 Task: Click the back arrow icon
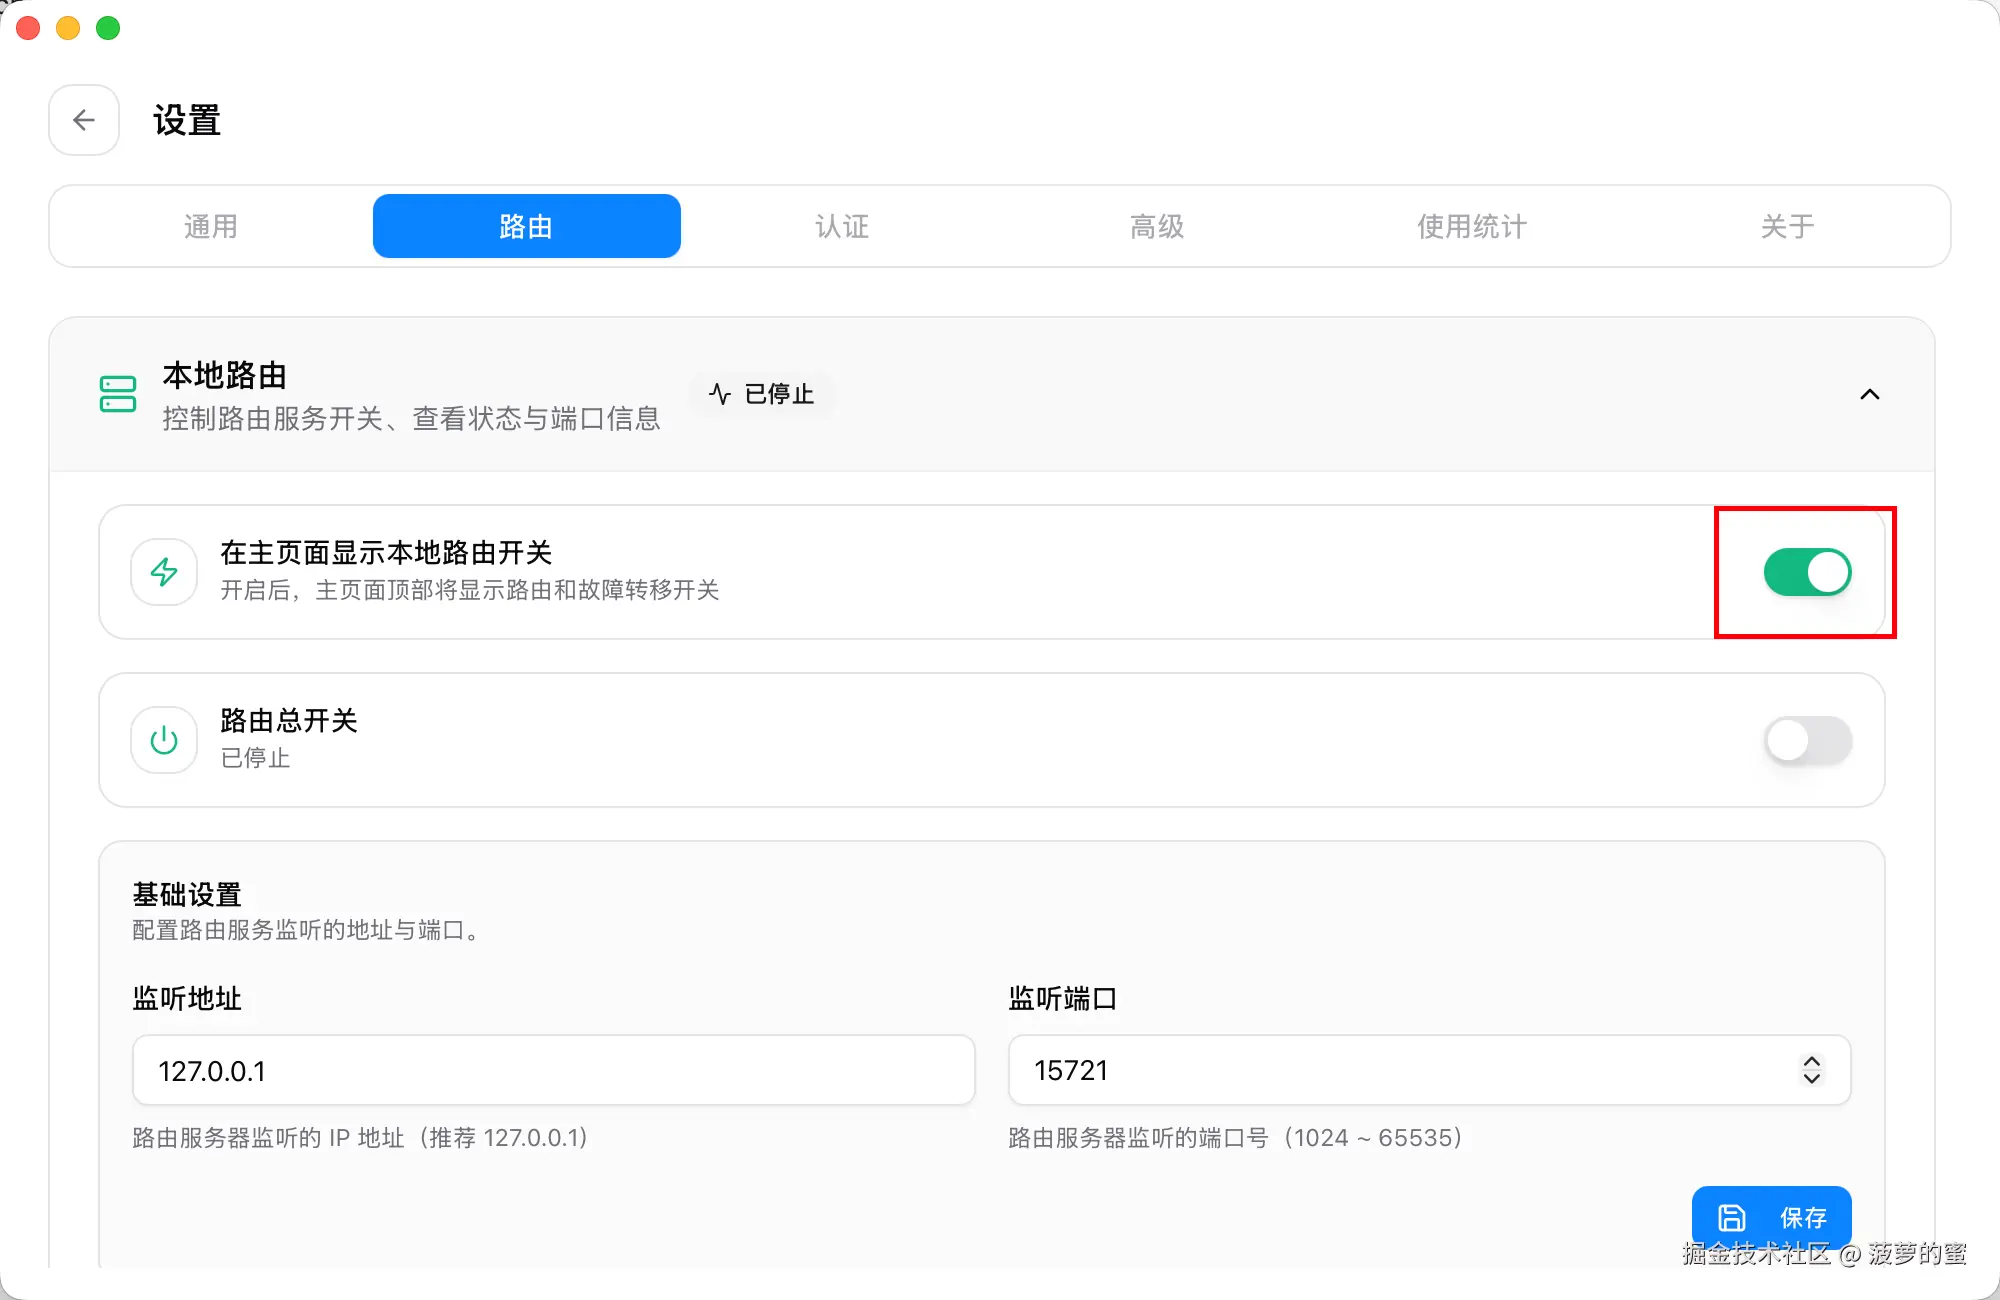click(84, 120)
